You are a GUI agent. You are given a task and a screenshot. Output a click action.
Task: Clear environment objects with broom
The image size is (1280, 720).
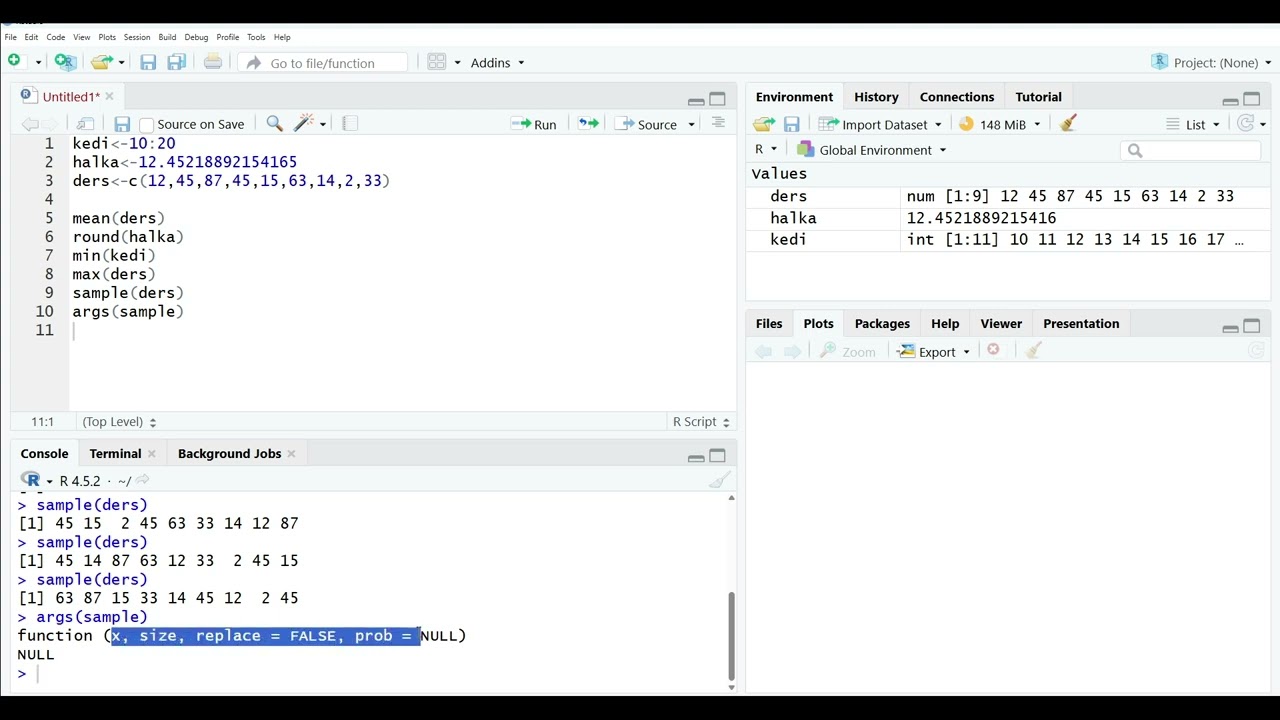coord(1068,124)
